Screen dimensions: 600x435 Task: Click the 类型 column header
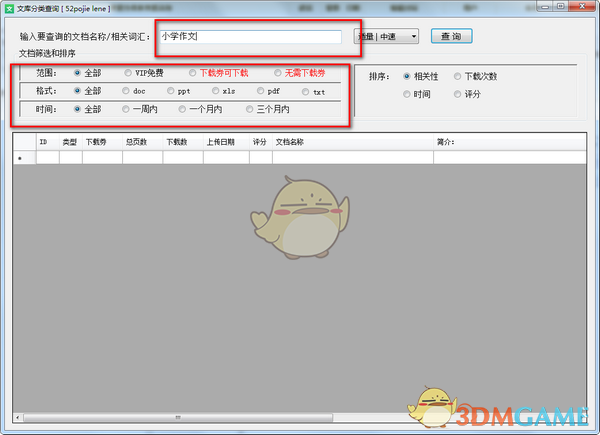tap(71, 142)
